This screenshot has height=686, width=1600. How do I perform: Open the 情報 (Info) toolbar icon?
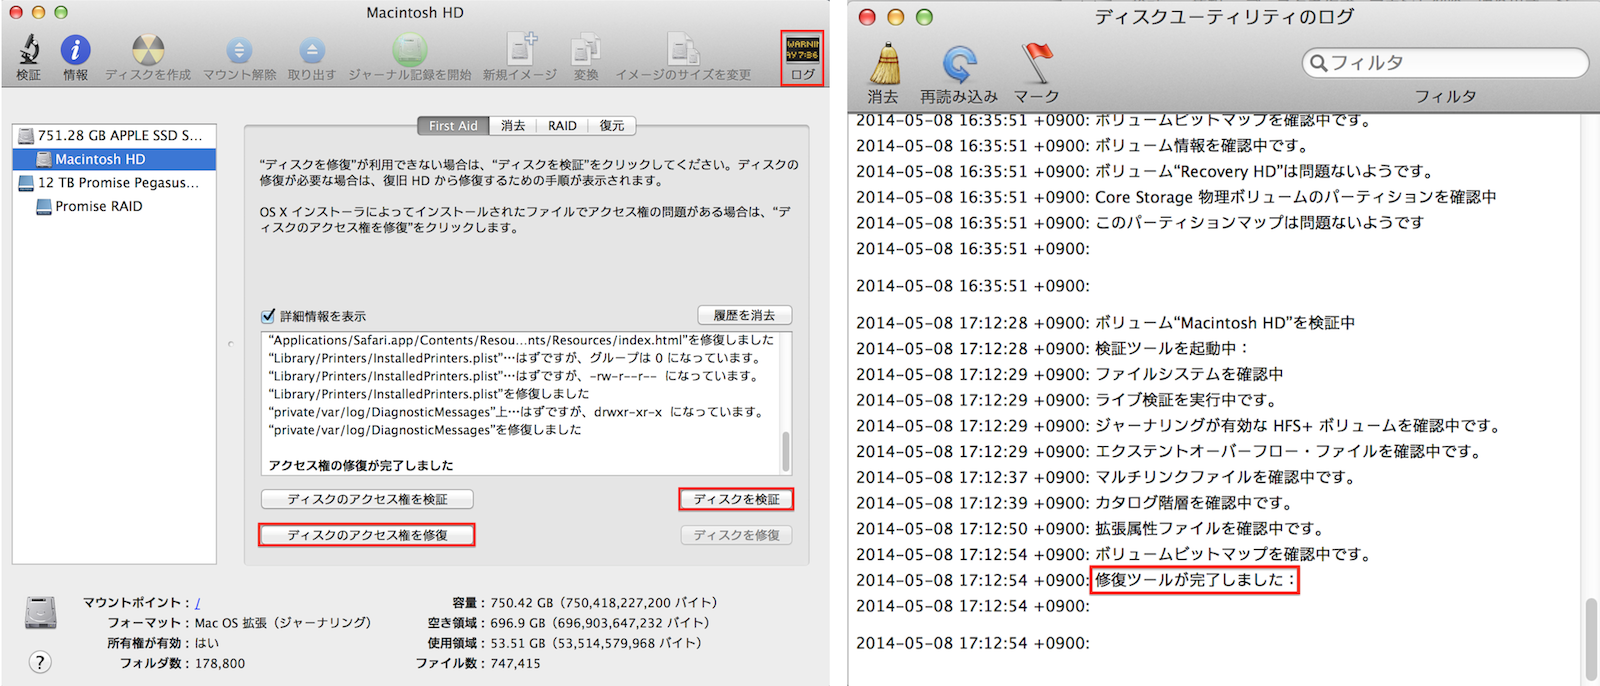tap(75, 50)
